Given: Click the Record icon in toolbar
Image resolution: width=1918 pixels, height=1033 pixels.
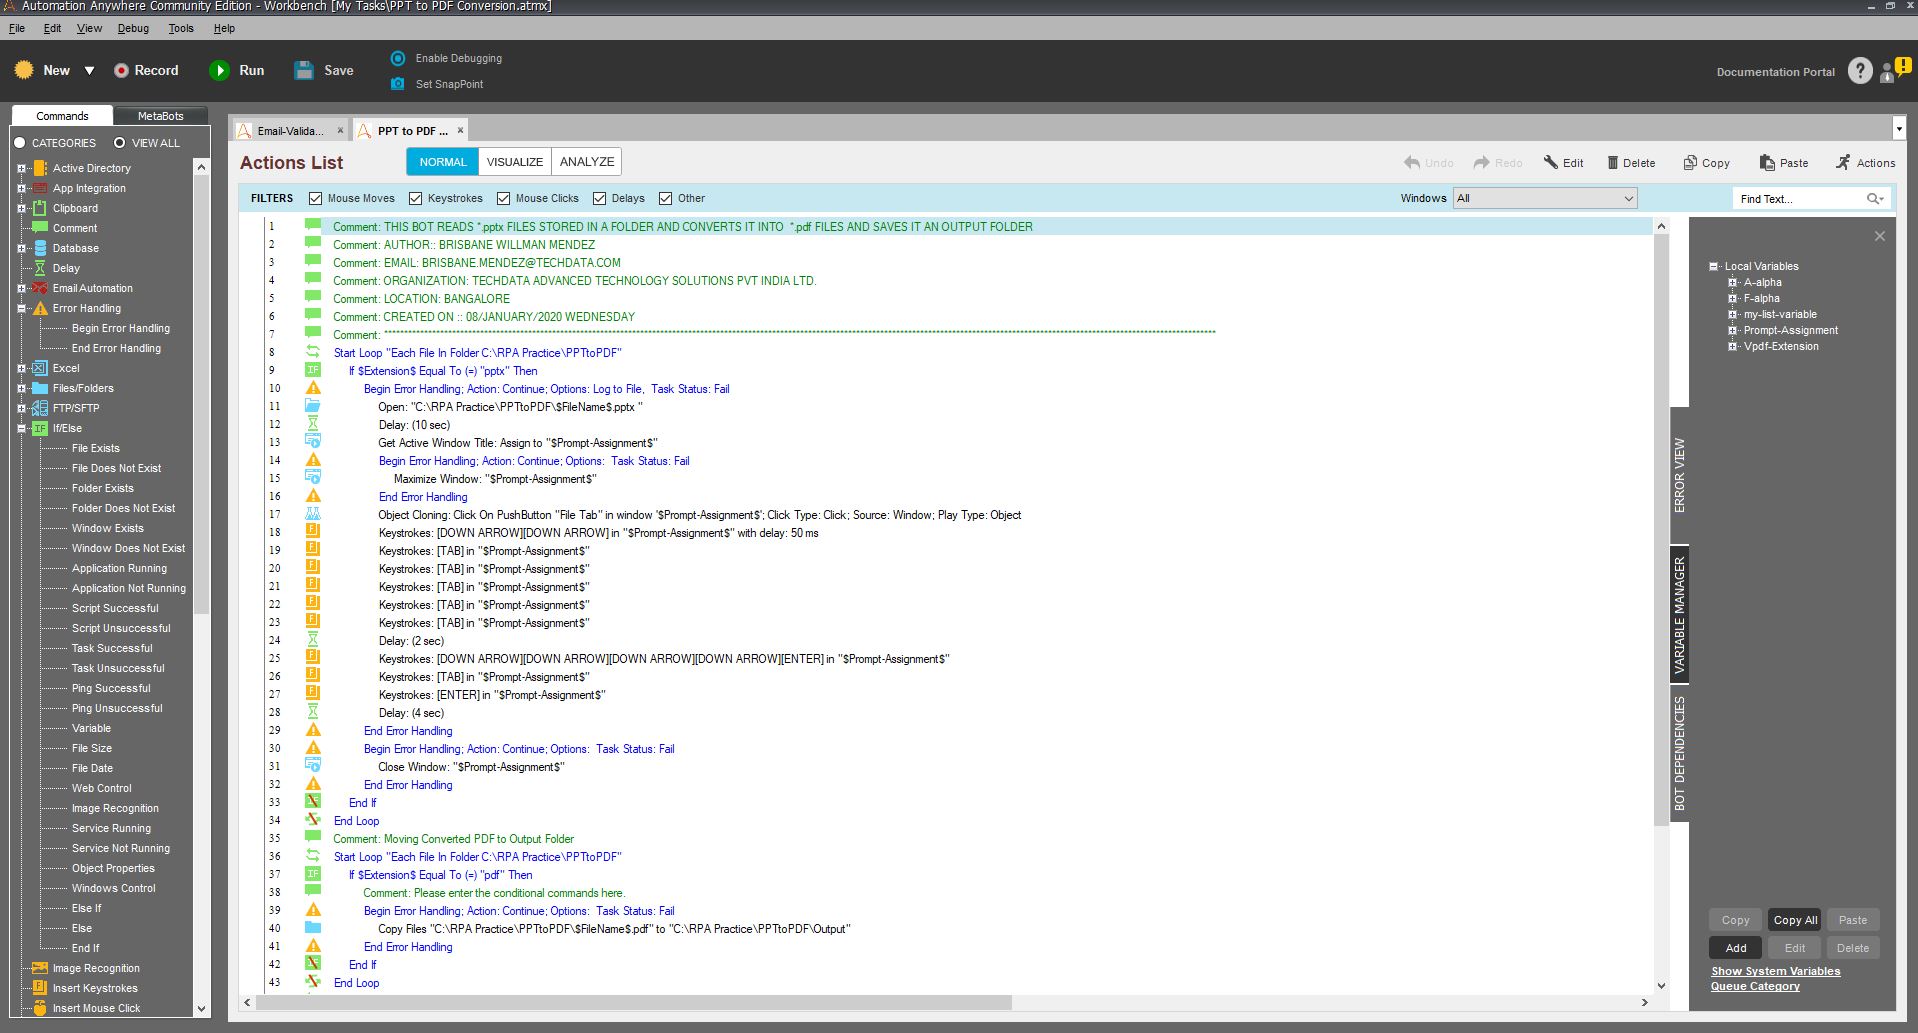Looking at the screenshot, I should click(121, 70).
